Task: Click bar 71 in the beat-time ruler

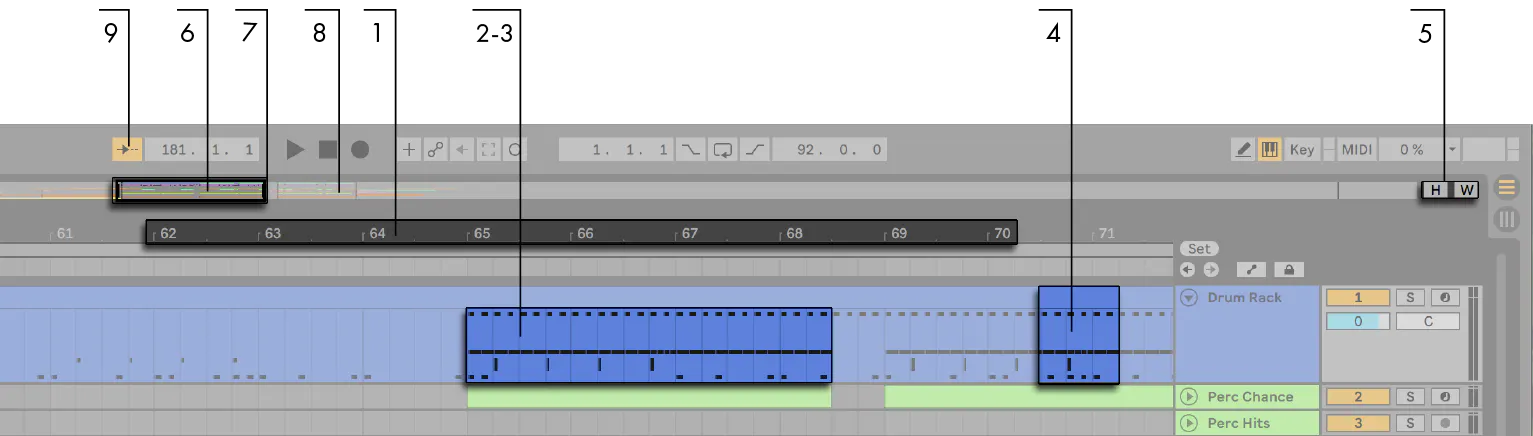Action: (1107, 234)
